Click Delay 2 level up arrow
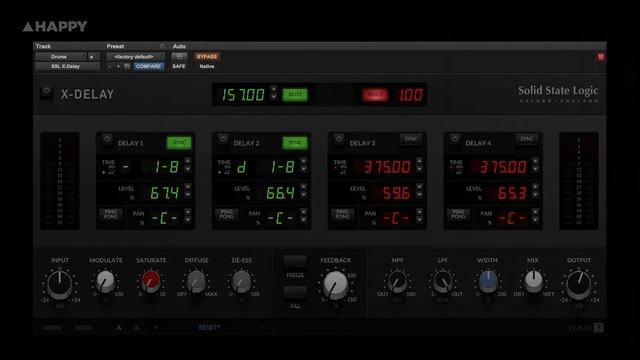Image resolution: width=640 pixels, height=360 pixels. click(304, 187)
